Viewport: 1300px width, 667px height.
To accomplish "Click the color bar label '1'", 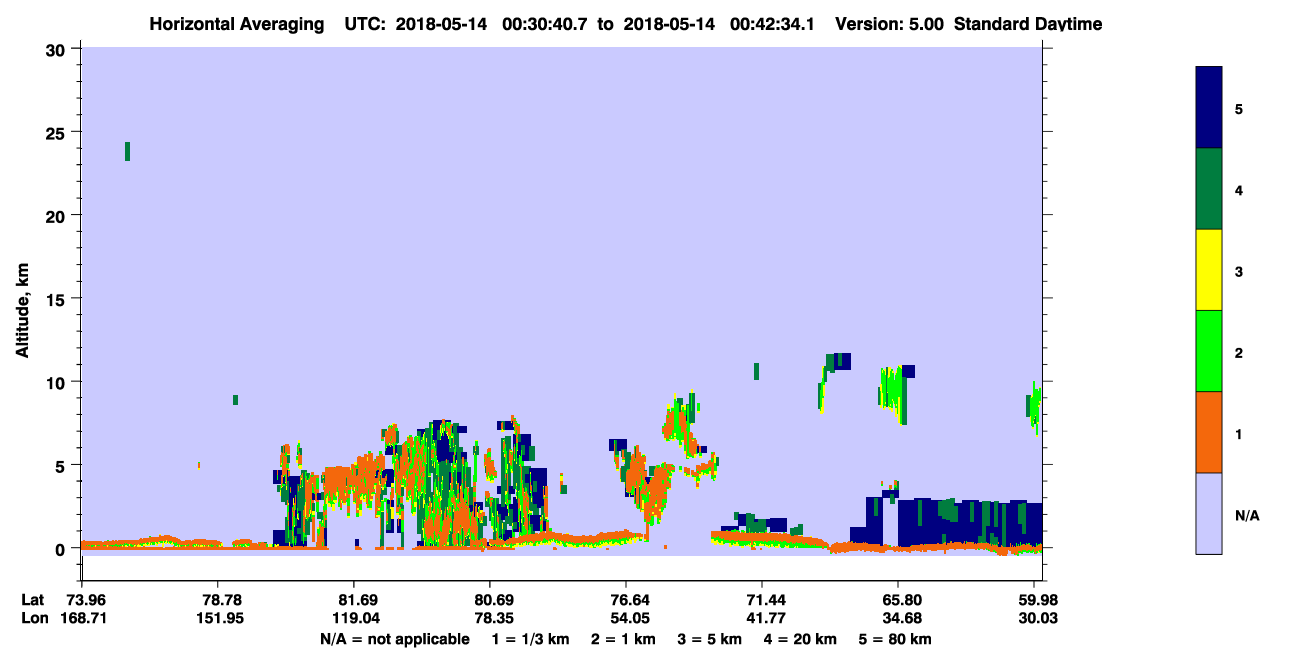I will coord(1239,434).
